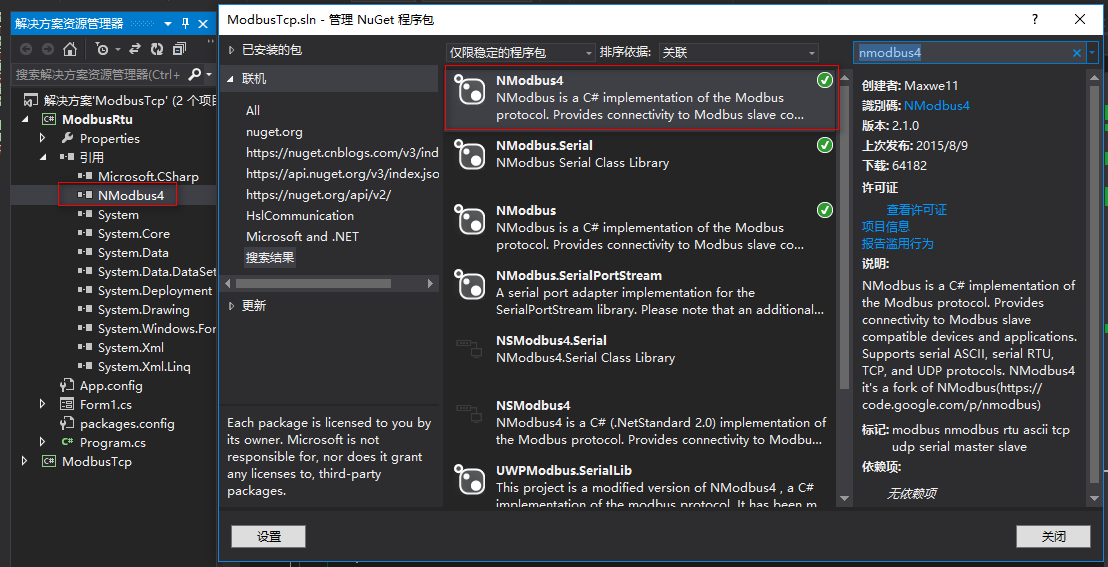Expand the Properties node

pos(43,139)
